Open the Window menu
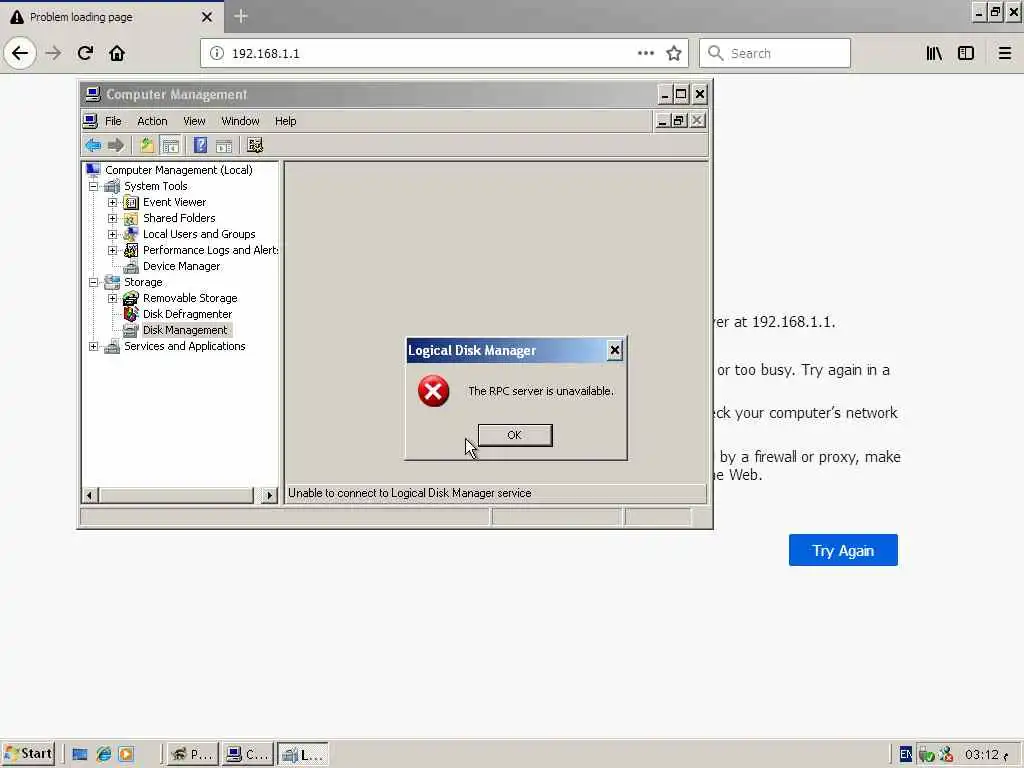Image resolution: width=1024 pixels, height=768 pixels. [240, 121]
